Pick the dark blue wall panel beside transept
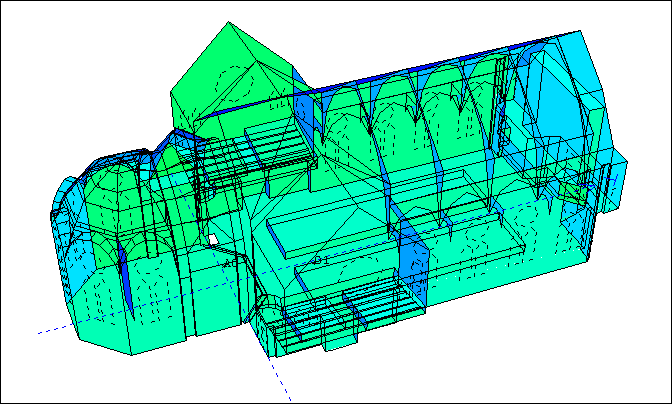Screen dimensions: 672x404 pos(304,110)
